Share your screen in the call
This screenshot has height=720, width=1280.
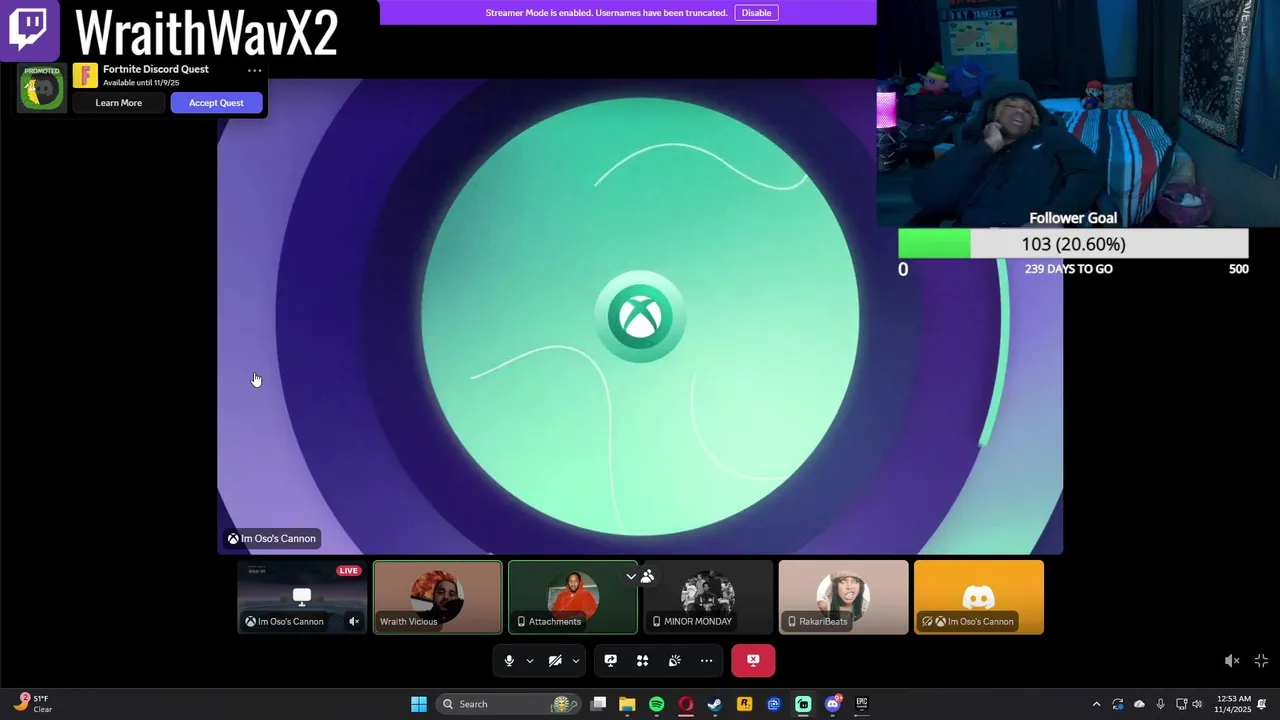click(610, 661)
